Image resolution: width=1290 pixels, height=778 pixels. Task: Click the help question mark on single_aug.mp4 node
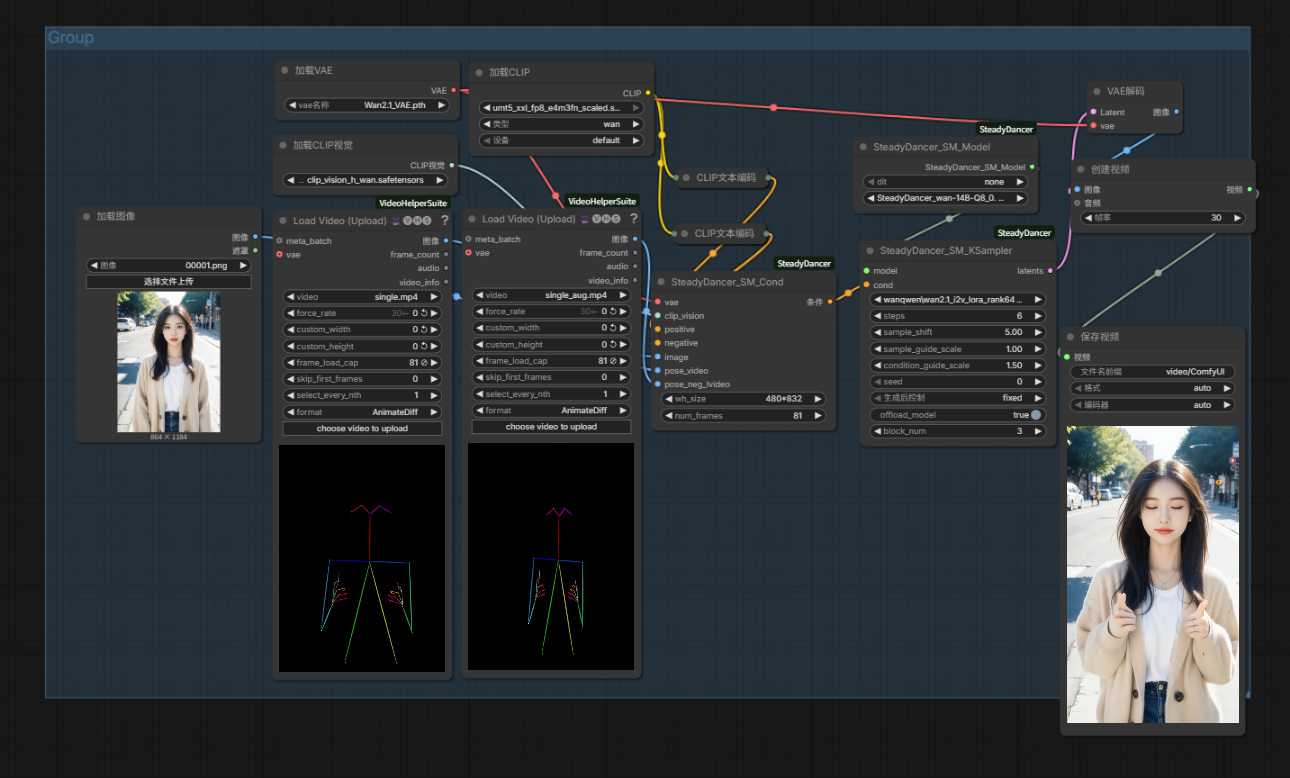[x=633, y=219]
